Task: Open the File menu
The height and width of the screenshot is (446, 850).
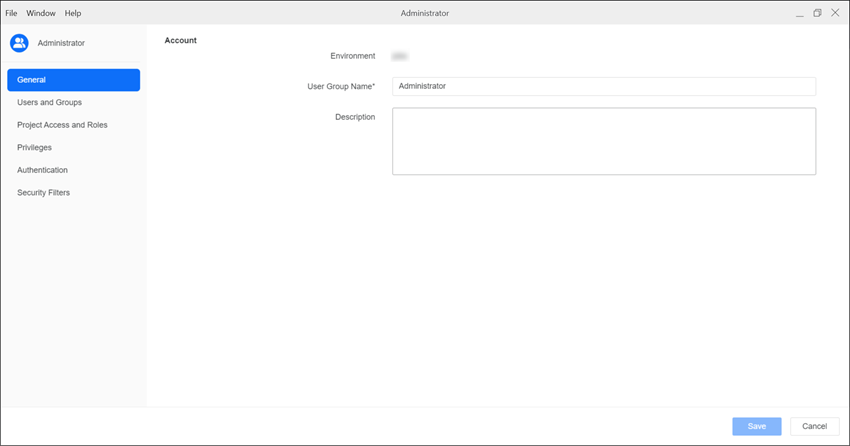Action: (12, 13)
